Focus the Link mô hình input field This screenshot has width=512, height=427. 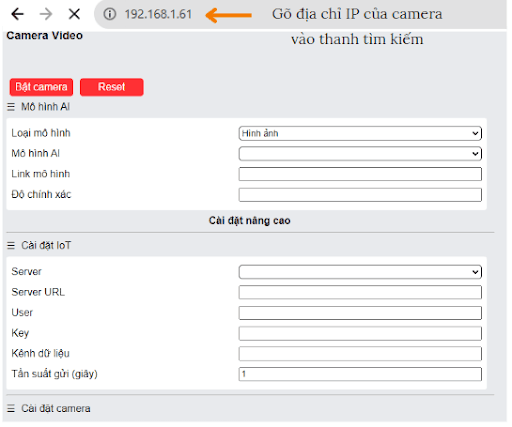(x=360, y=174)
